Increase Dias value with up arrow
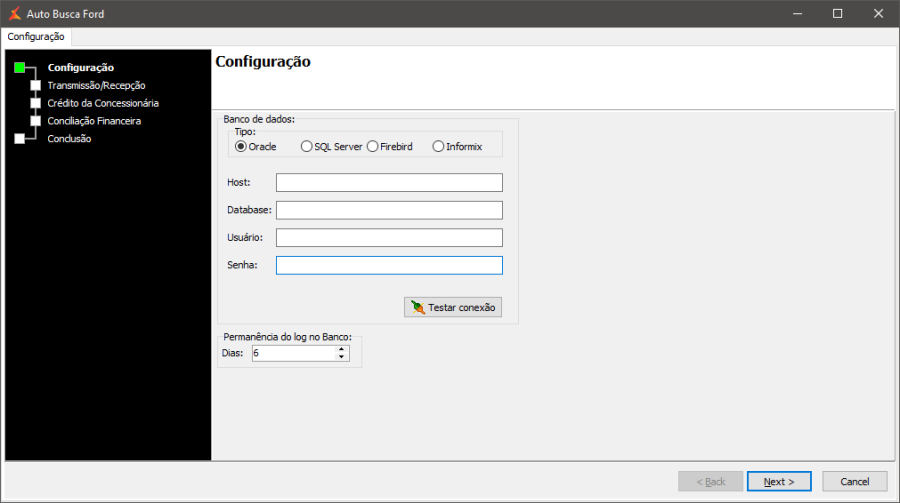The image size is (900, 503). pyautogui.click(x=343, y=350)
